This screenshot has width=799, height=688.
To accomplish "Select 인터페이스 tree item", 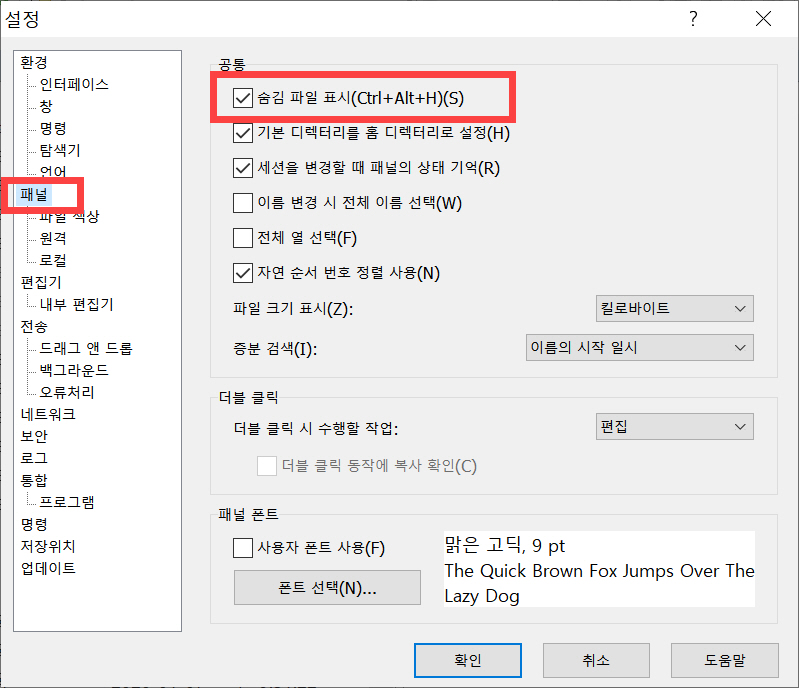I will pos(74,84).
